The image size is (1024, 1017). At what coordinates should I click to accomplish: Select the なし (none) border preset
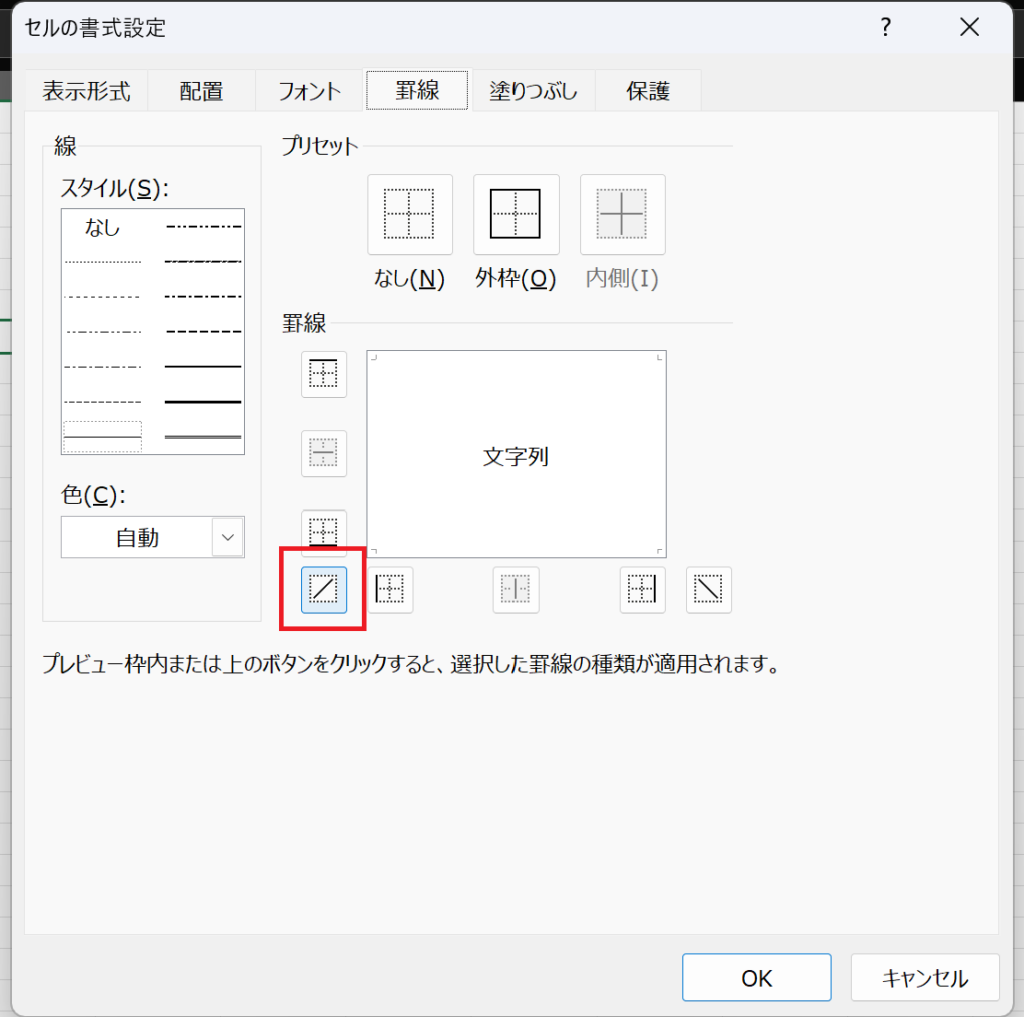pyautogui.click(x=410, y=214)
